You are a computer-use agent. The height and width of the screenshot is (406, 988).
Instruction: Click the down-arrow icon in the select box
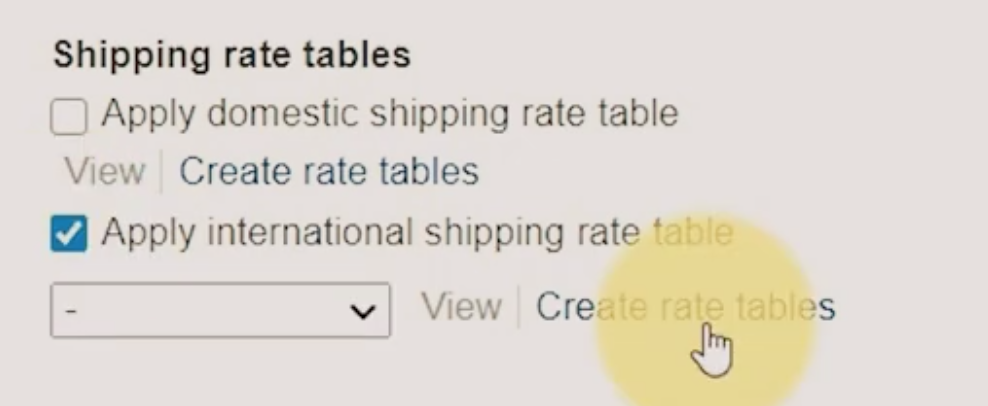[363, 311]
